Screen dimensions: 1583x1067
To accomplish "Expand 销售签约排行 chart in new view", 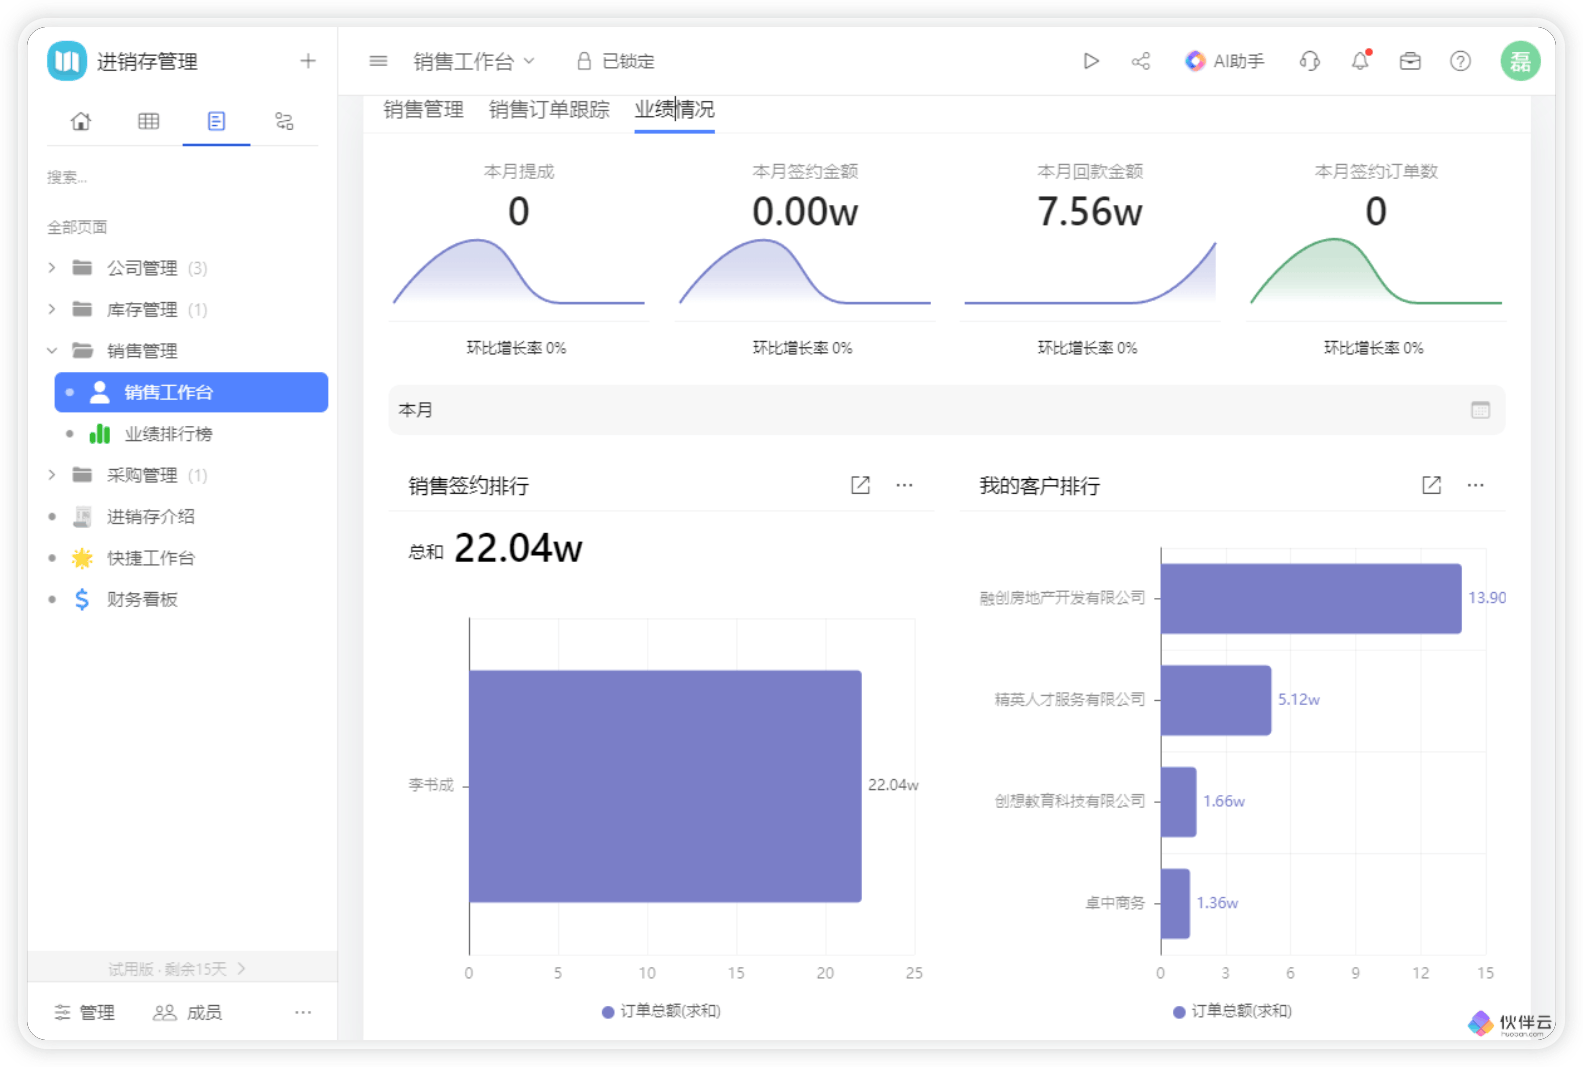I will pyautogui.click(x=860, y=485).
